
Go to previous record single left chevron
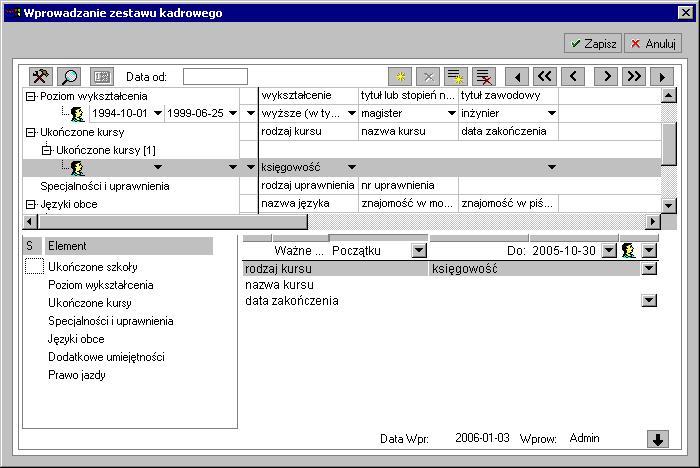point(573,77)
